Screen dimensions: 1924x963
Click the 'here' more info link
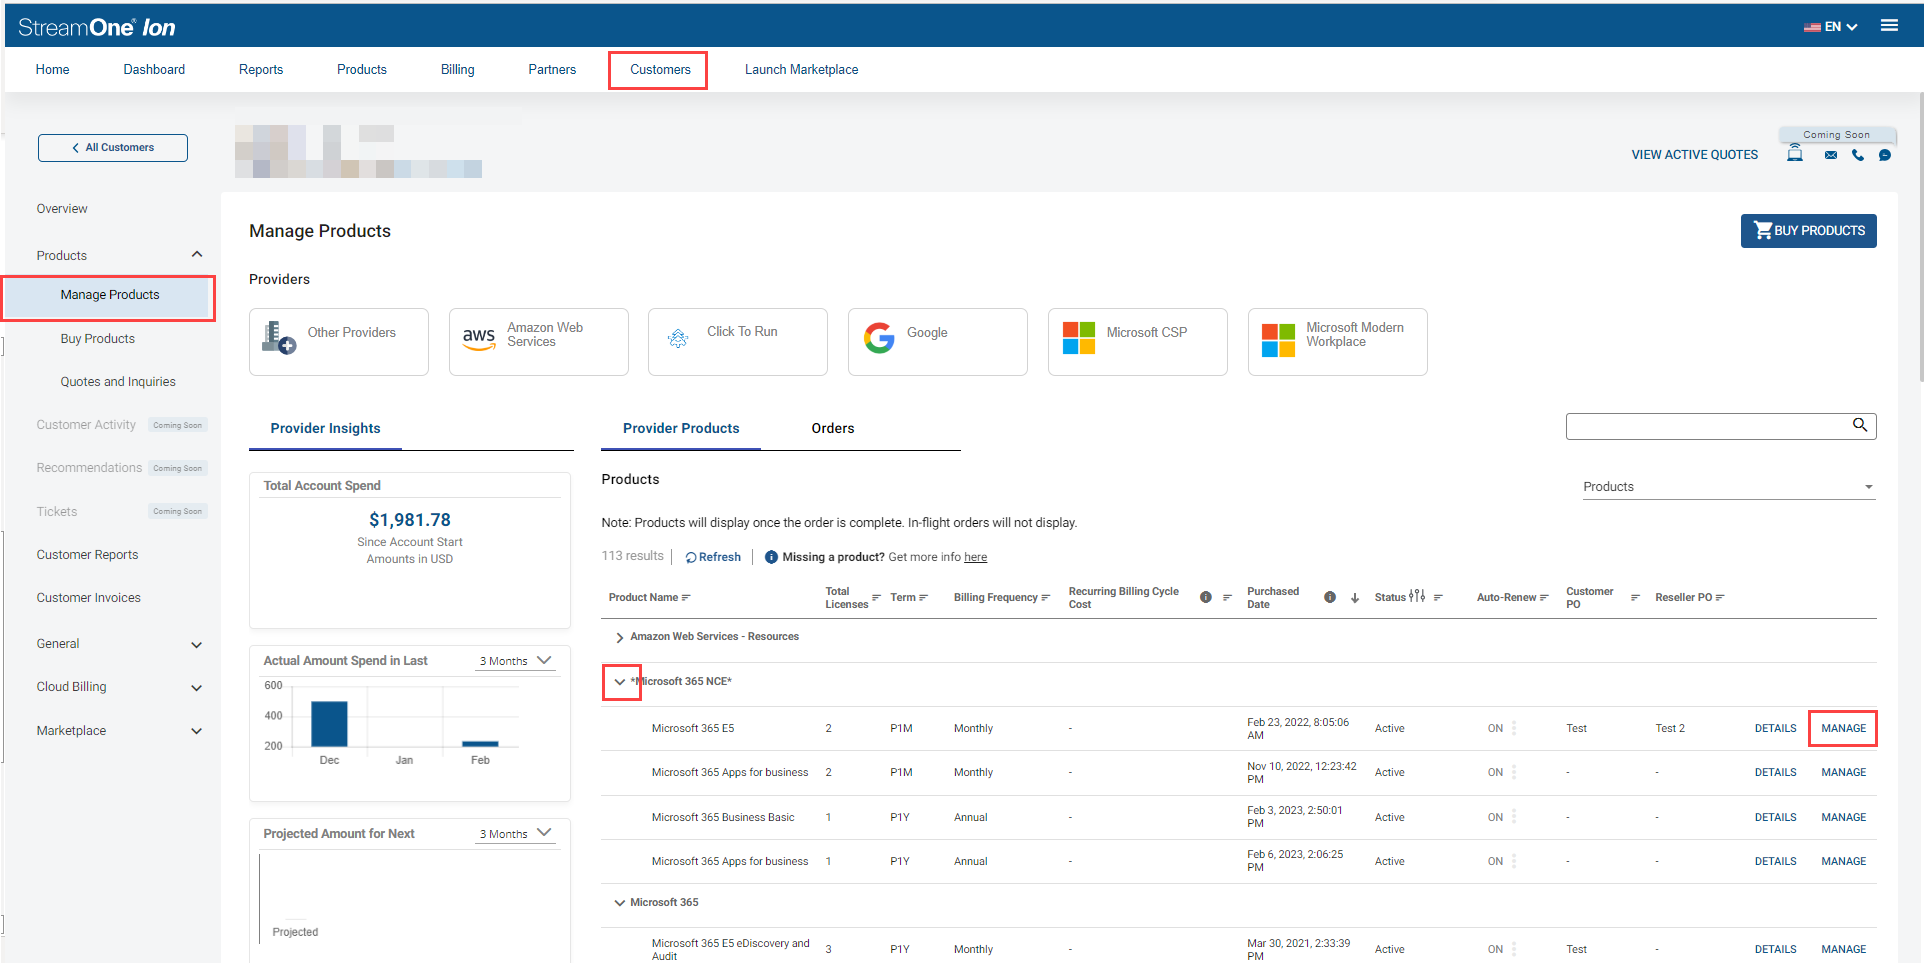click(x=975, y=558)
